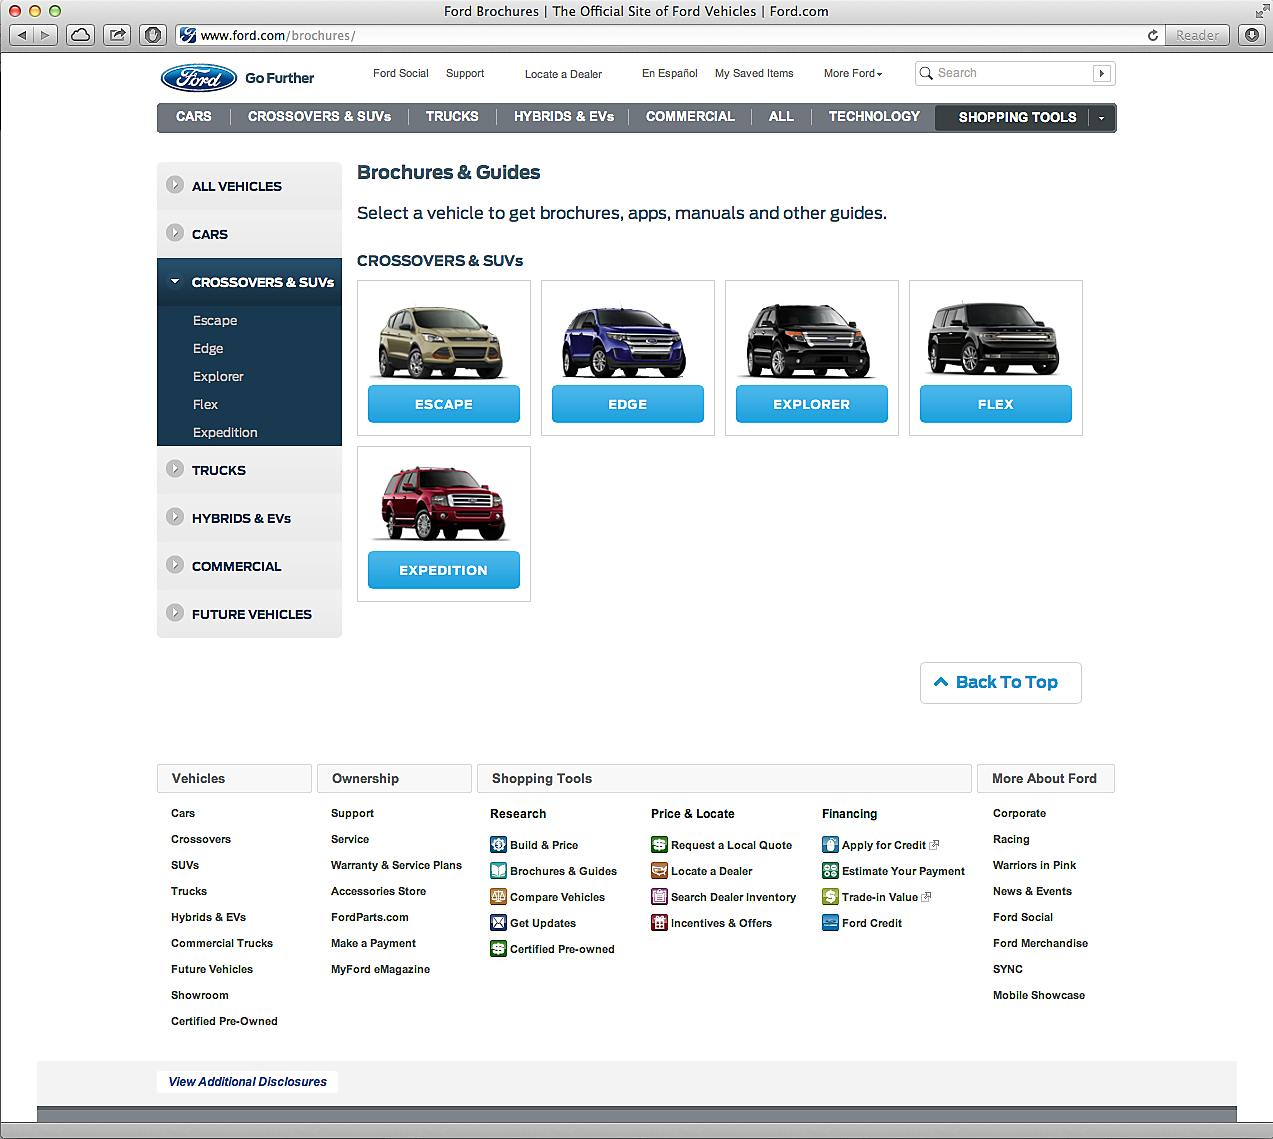1273x1139 pixels.
Task: Expand COMMERCIAL sidebar section
Action: tap(249, 566)
